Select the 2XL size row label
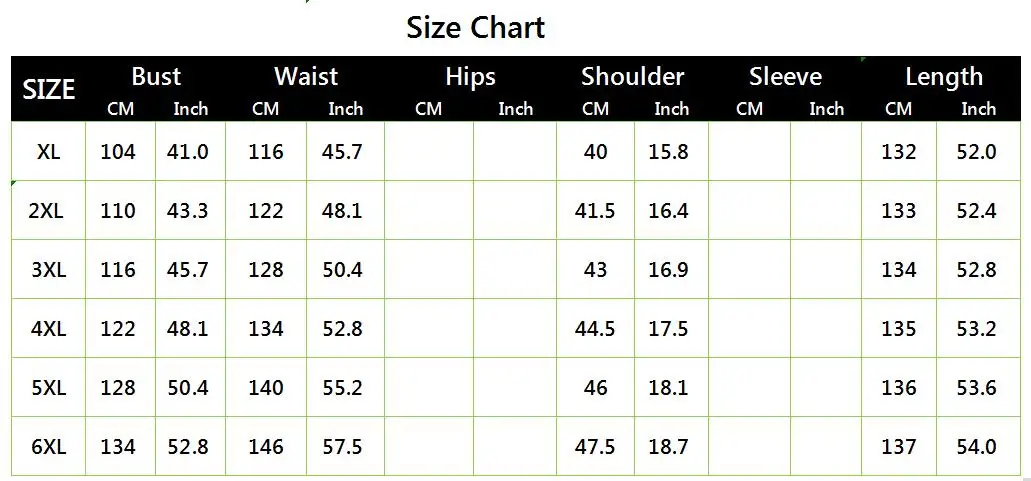Screen dimensions: 1031x481 (x=49, y=211)
